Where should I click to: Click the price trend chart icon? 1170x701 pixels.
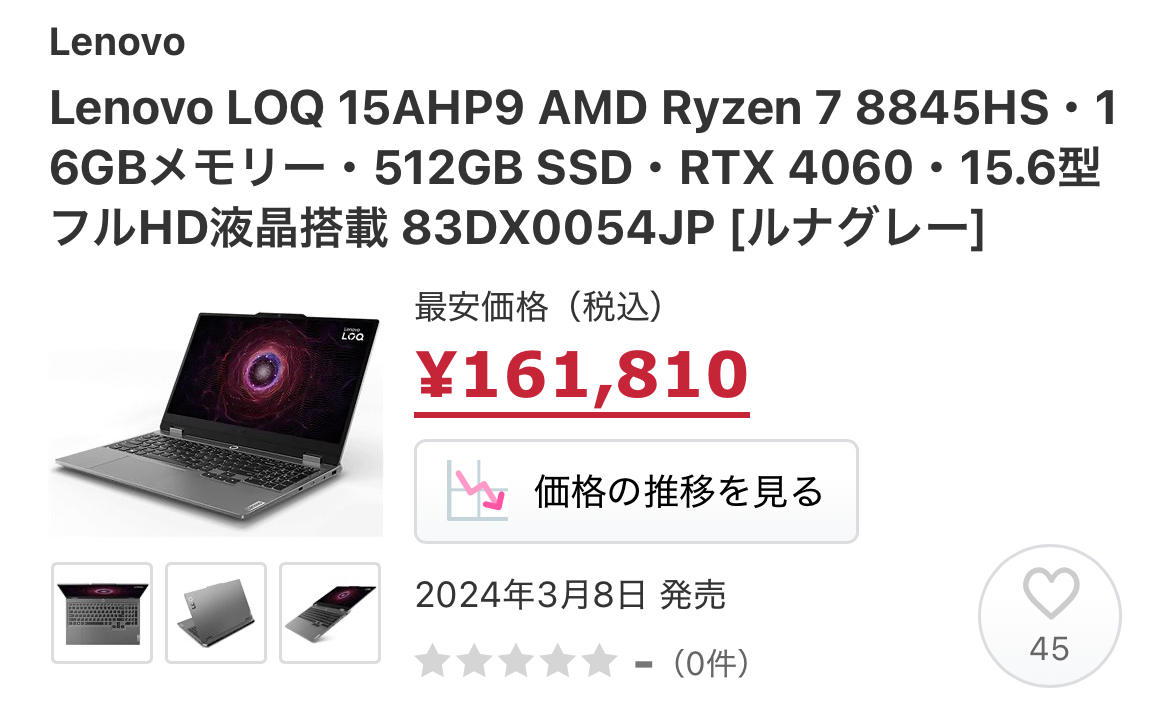477,490
